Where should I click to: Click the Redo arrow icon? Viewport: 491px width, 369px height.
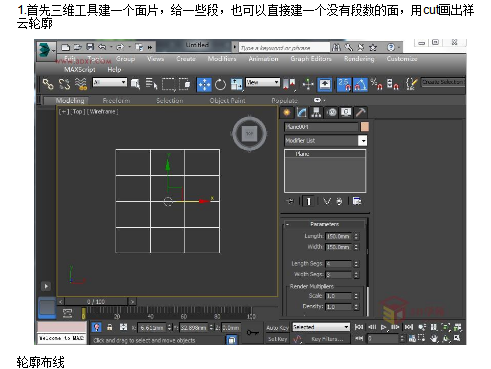click(120, 47)
